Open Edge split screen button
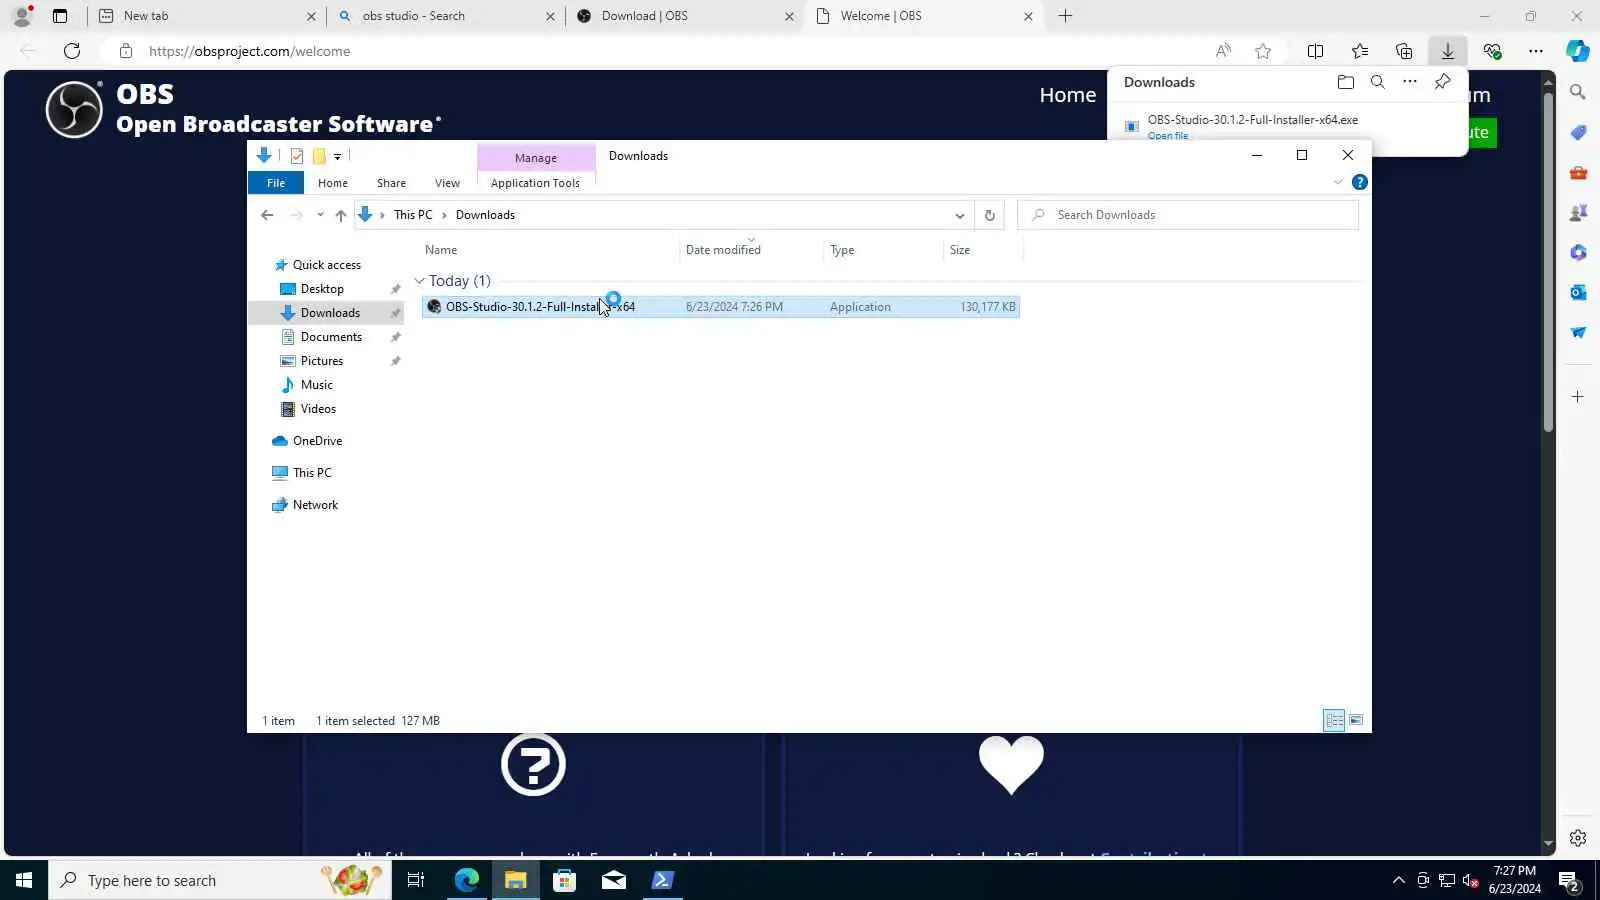Image resolution: width=1600 pixels, height=900 pixels. pos(1315,51)
